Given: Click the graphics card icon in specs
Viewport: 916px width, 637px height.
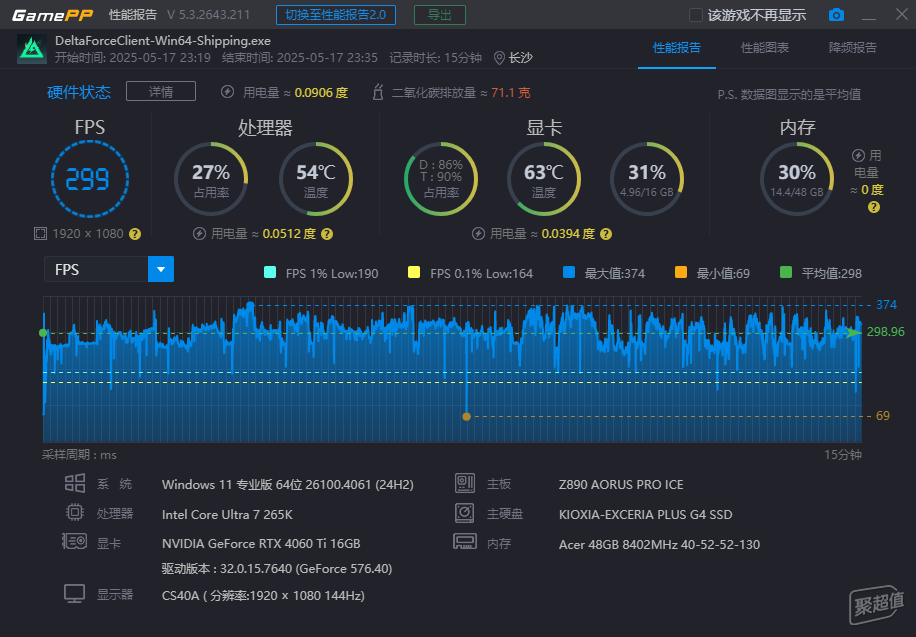Looking at the screenshot, I should click(75, 542).
